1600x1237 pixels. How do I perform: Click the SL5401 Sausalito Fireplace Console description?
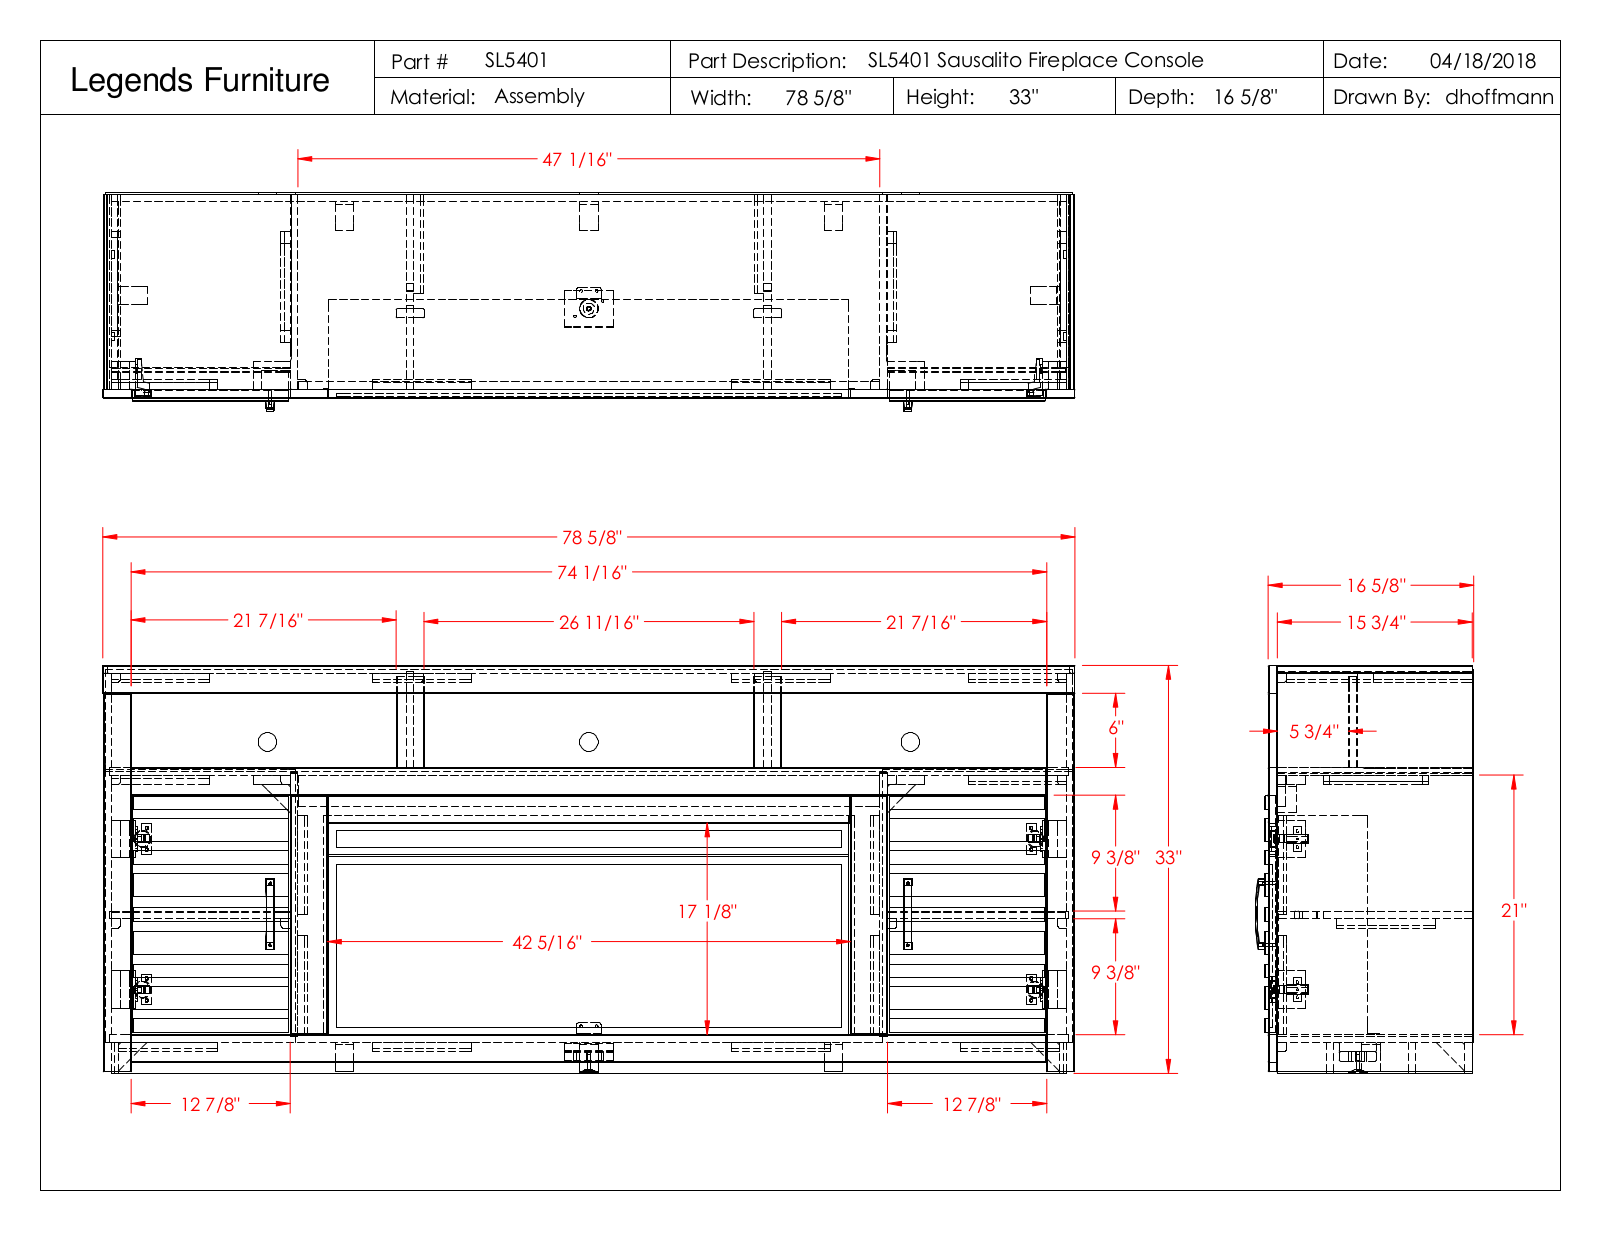point(1035,60)
